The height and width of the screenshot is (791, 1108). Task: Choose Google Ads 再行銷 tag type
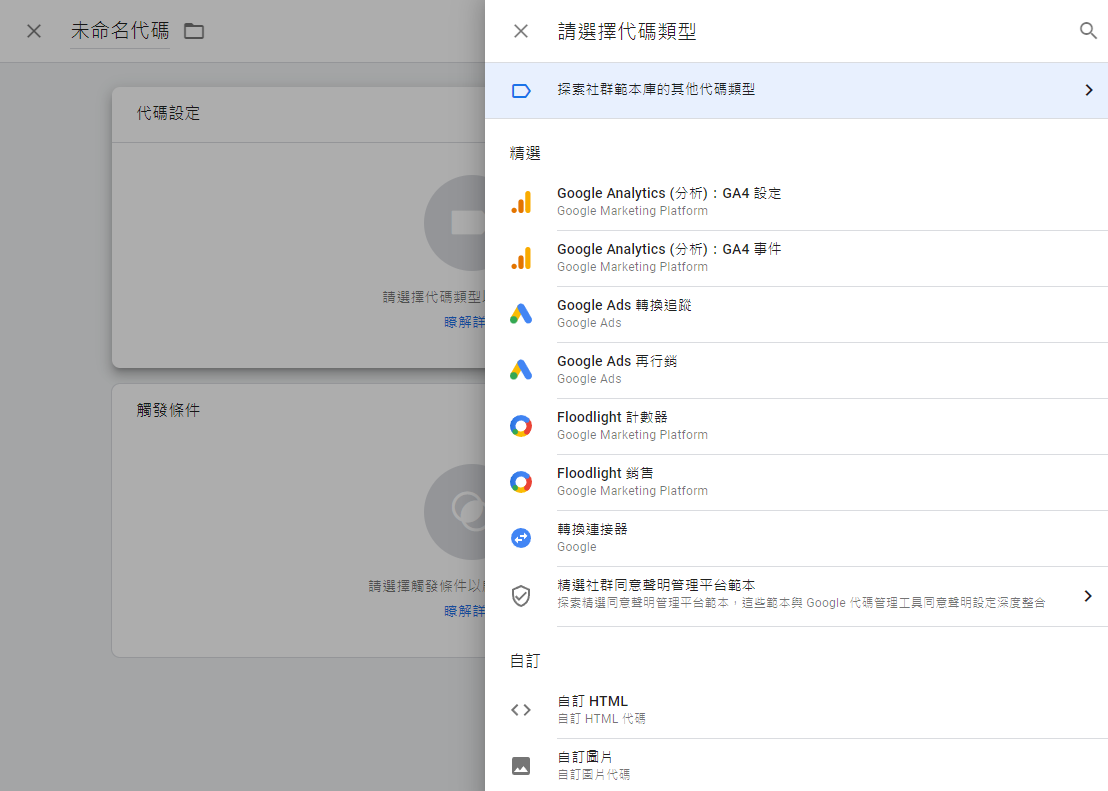pyautogui.click(x=796, y=370)
